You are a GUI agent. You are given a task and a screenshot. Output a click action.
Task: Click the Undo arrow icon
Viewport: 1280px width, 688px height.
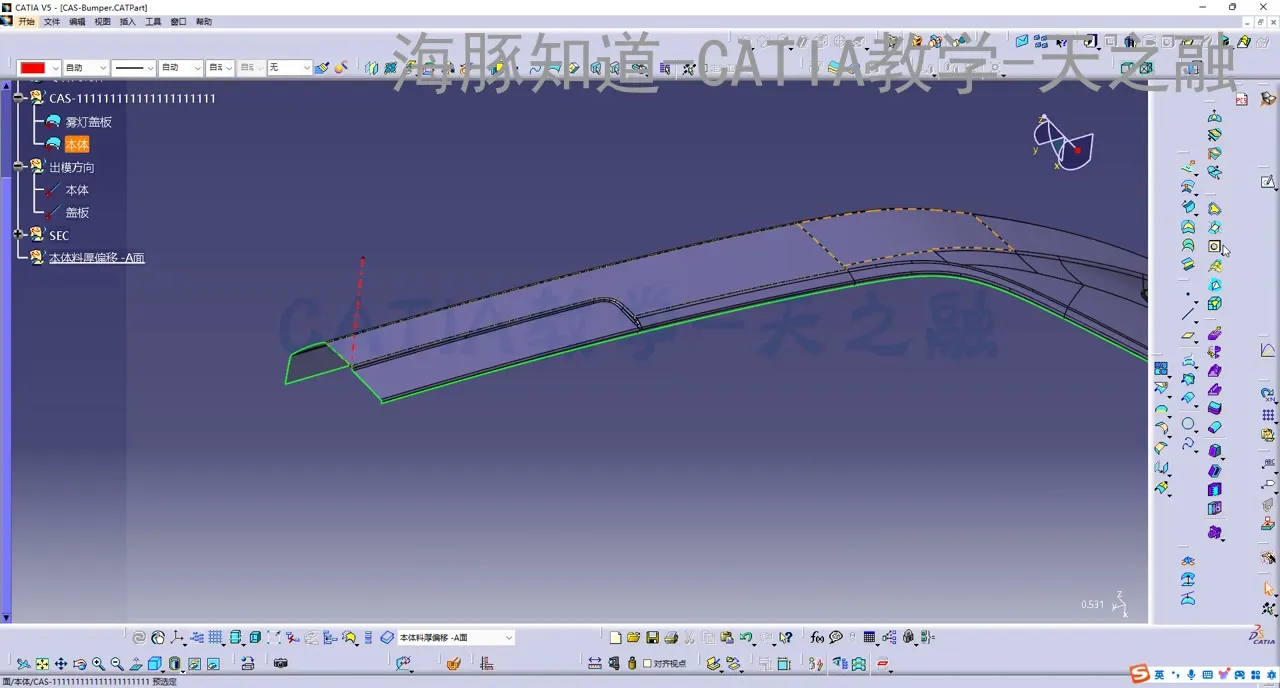(746, 638)
